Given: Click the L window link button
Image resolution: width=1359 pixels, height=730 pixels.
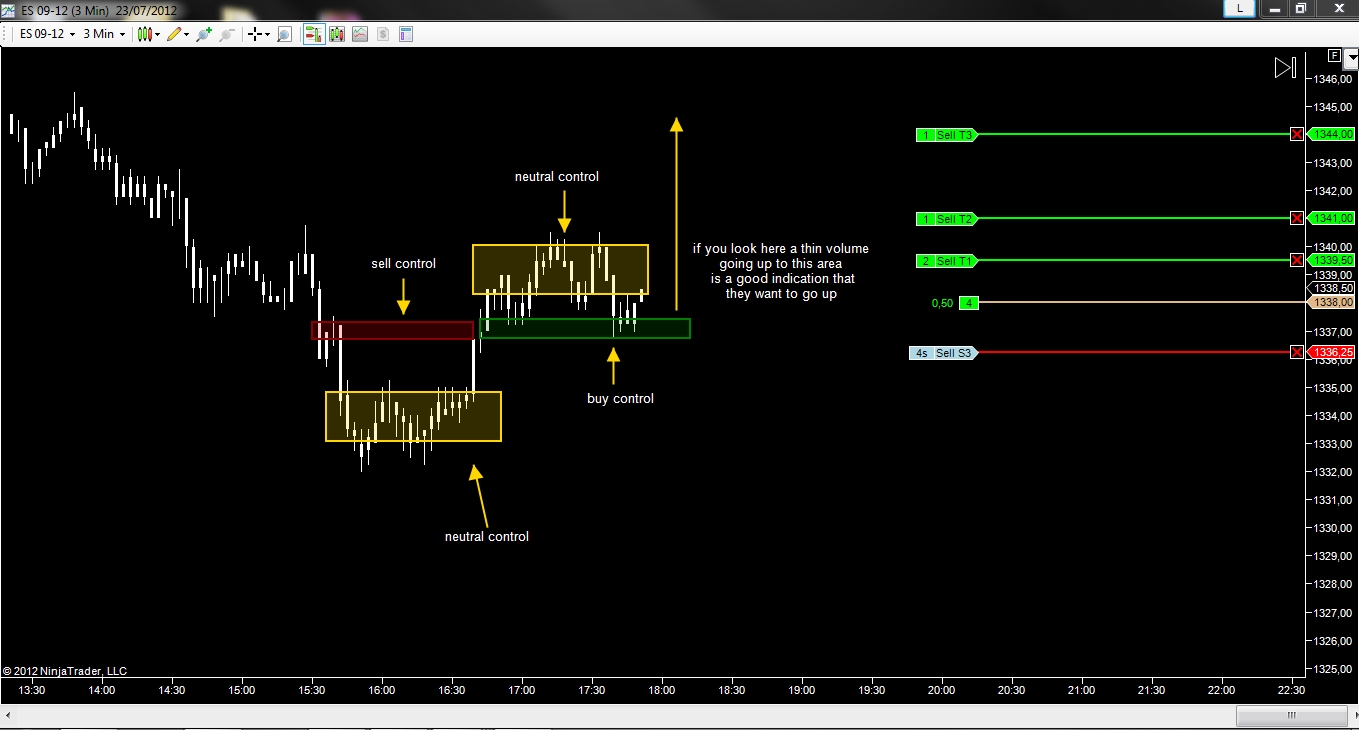Looking at the screenshot, I should click(x=1240, y=8).
